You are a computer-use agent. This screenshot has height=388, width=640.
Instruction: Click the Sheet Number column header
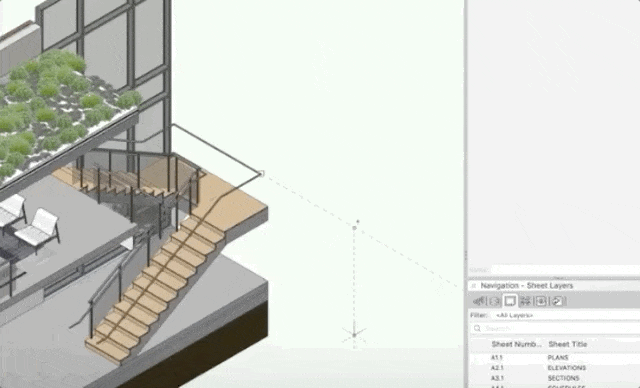(516, 344)
